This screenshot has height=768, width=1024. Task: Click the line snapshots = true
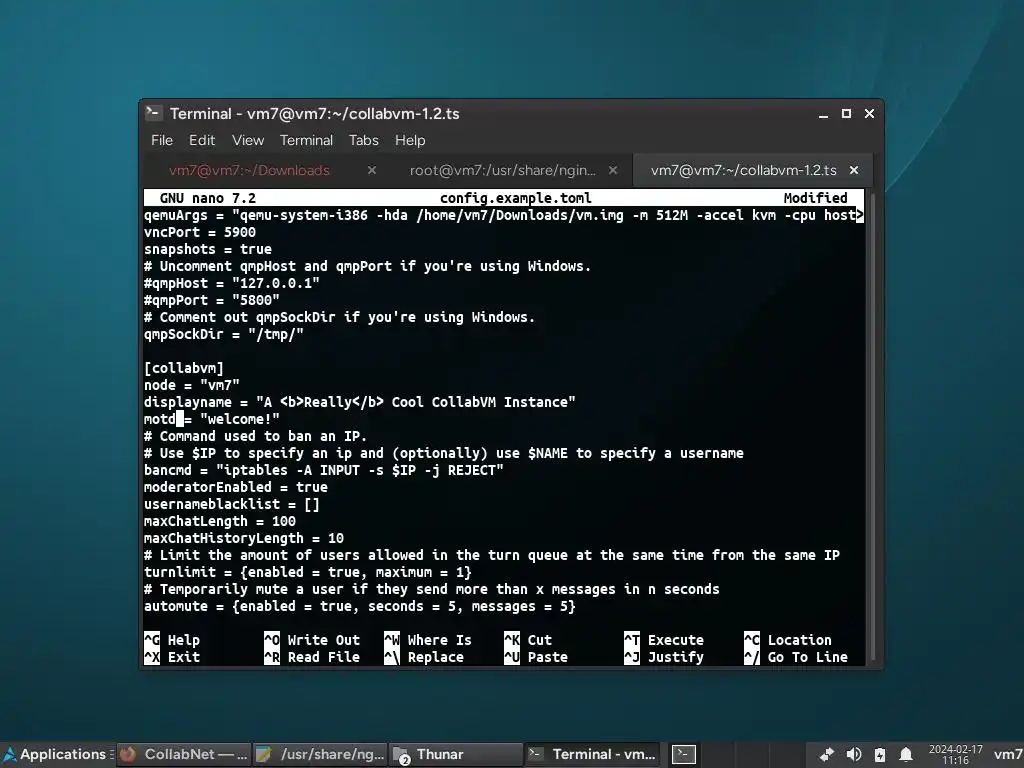[208, 249]
